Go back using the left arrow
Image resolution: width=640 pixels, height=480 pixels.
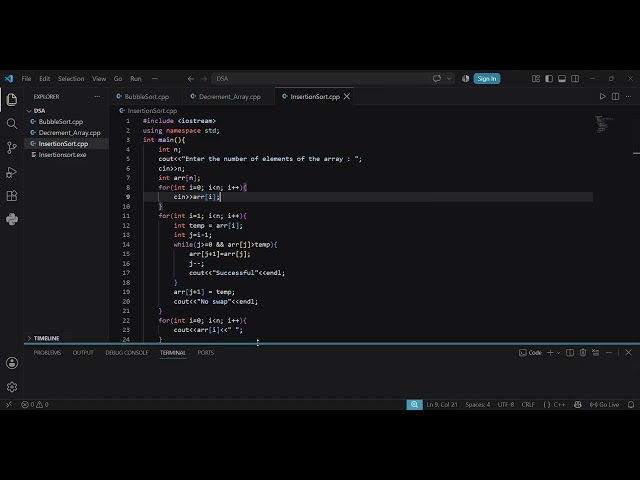[191, 79]
